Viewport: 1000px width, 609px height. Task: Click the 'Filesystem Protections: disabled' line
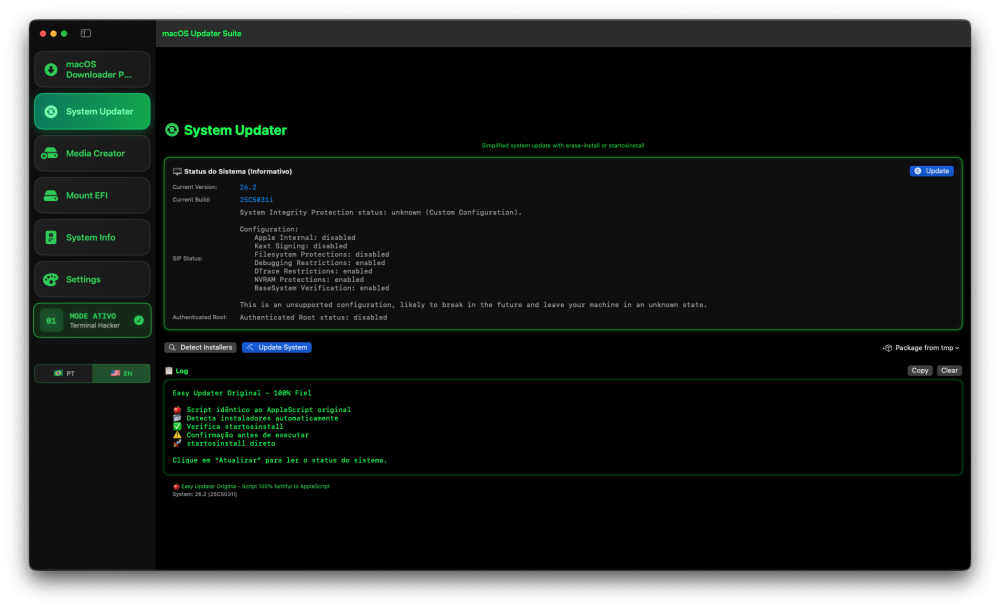click(x=321, y=254)
